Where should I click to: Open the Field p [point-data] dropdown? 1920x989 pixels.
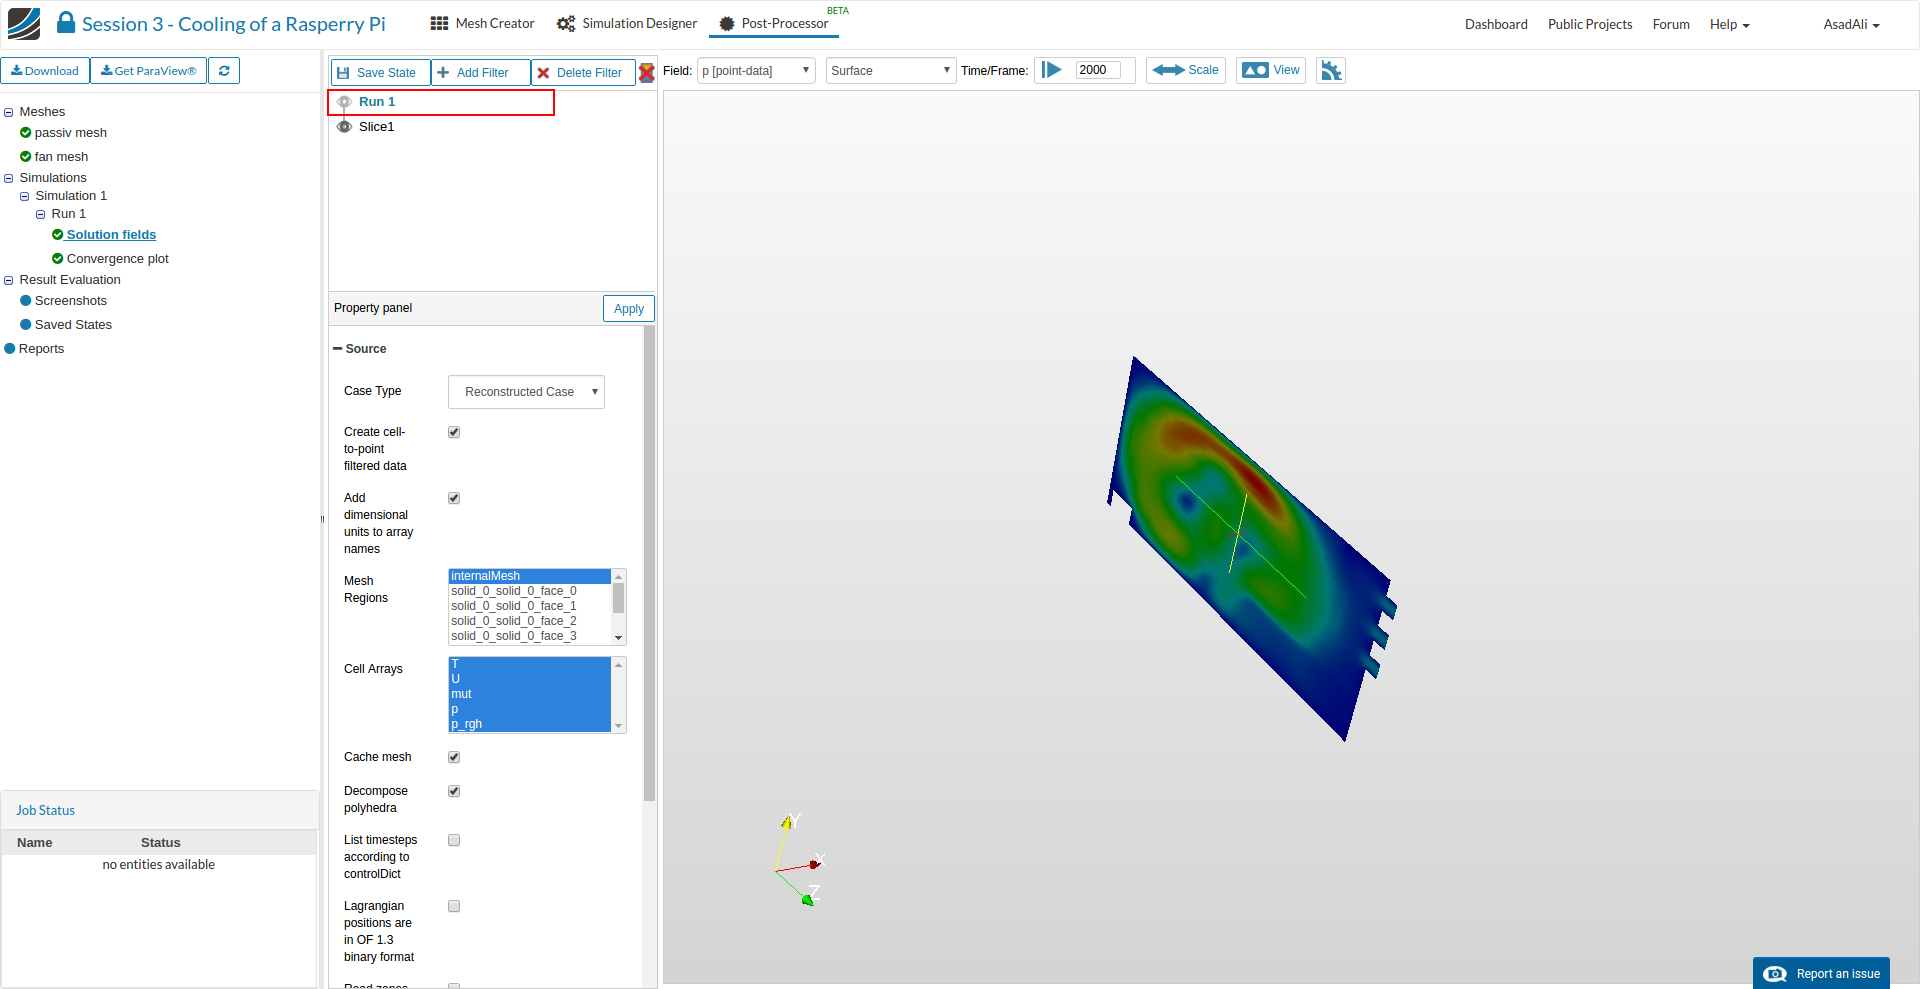[756, 71]
